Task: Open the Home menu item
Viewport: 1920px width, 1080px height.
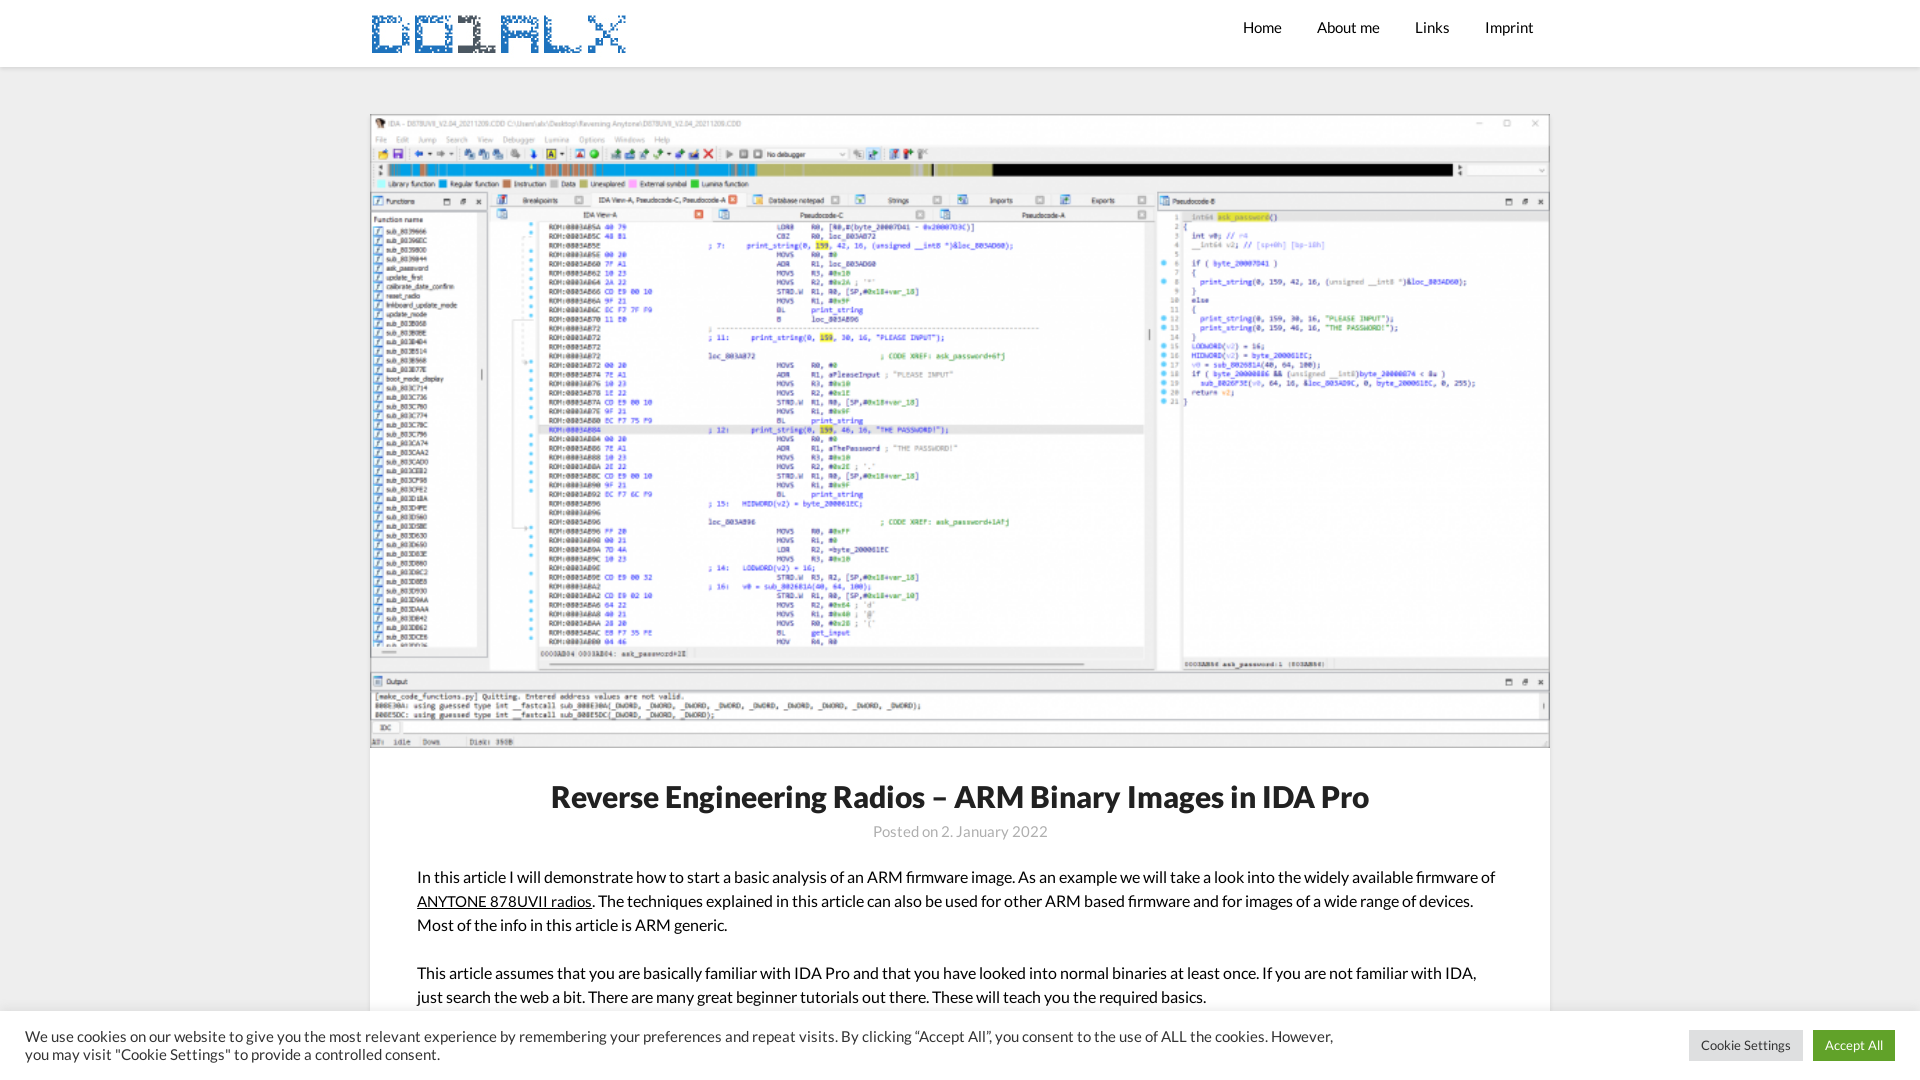Action: (x=1262, y=28)
